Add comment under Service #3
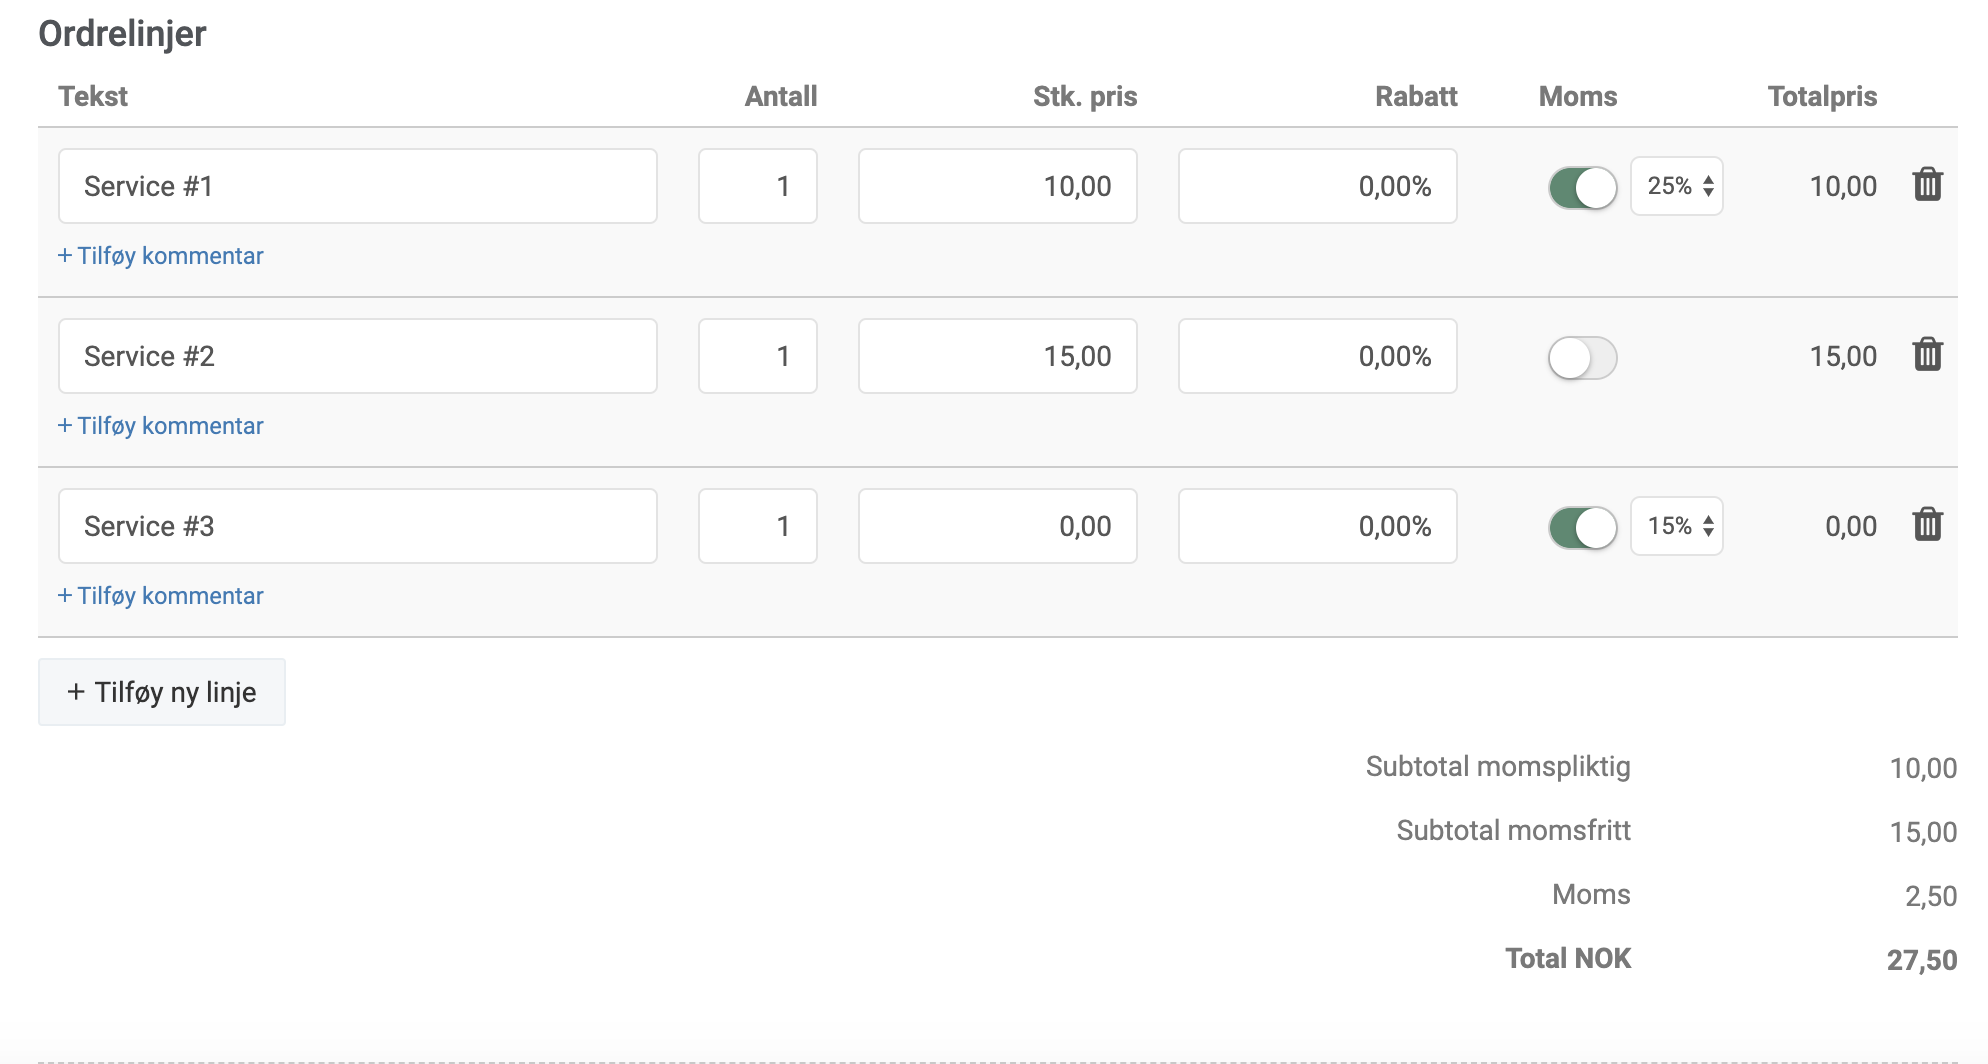 coord(161,596)
